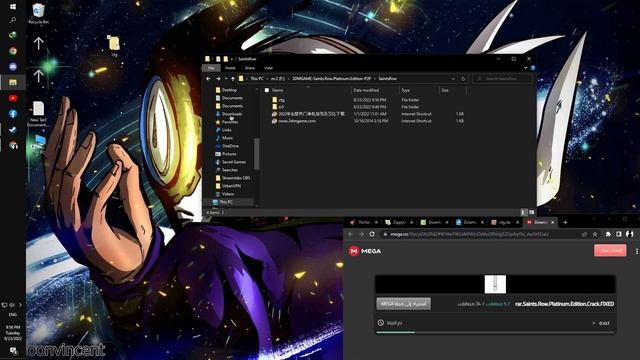Reload the MEGA page in browser

coord(372,234)
